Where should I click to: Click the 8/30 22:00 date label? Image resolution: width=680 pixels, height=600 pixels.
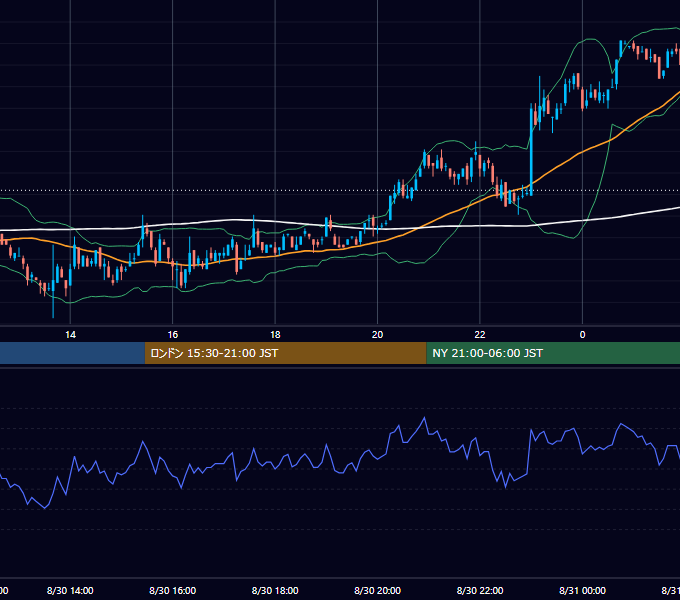480,590
